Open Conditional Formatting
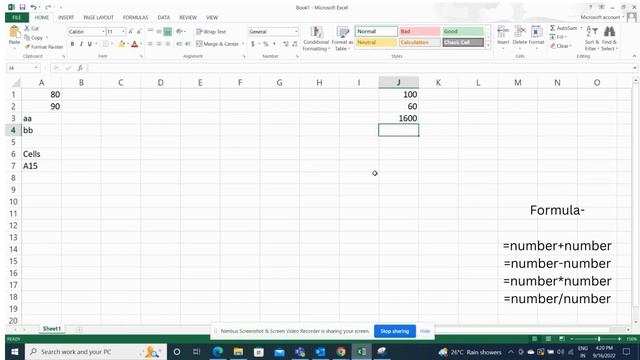640x360 pixels. point(316,39)
